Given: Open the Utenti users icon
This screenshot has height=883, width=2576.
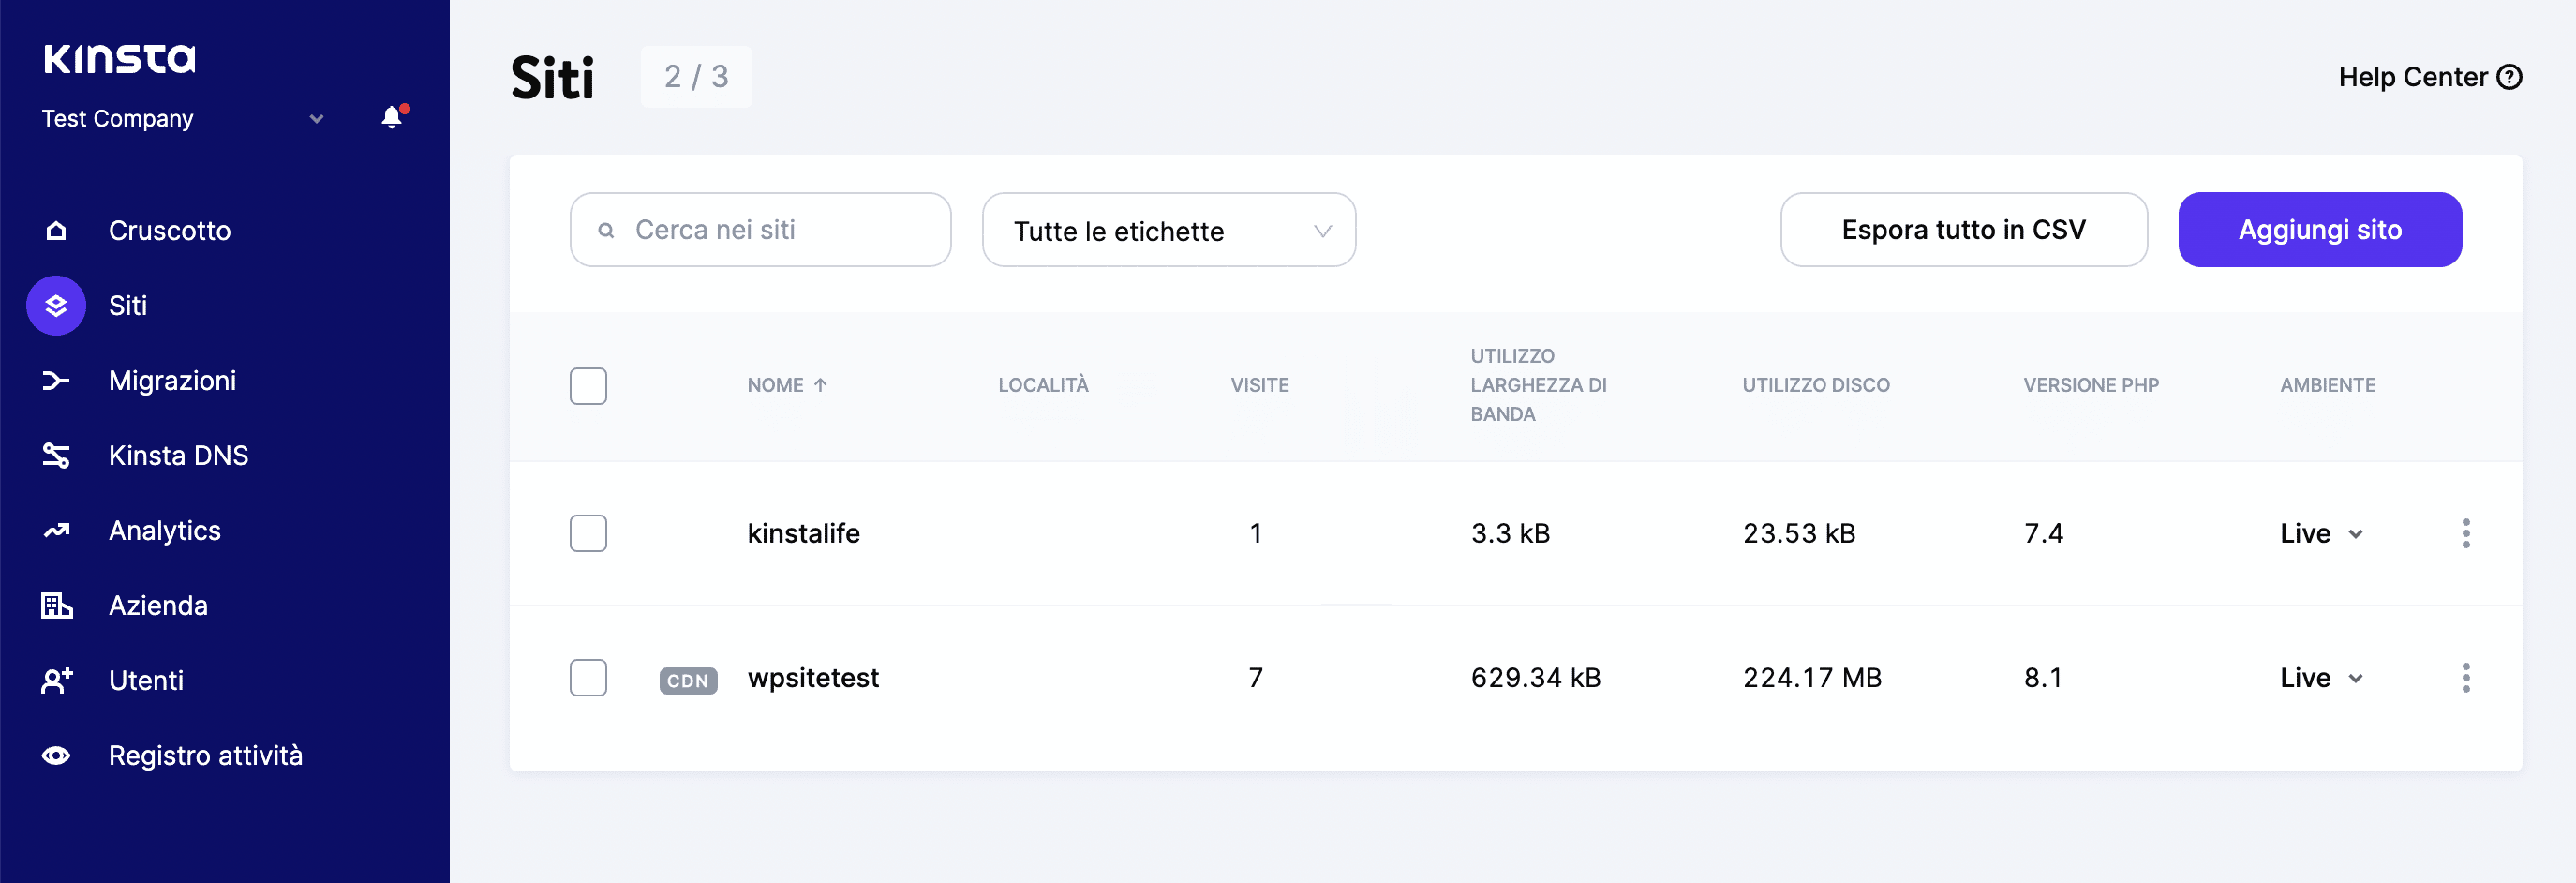Looking at the screenshot, I should [x=56, y=680].
